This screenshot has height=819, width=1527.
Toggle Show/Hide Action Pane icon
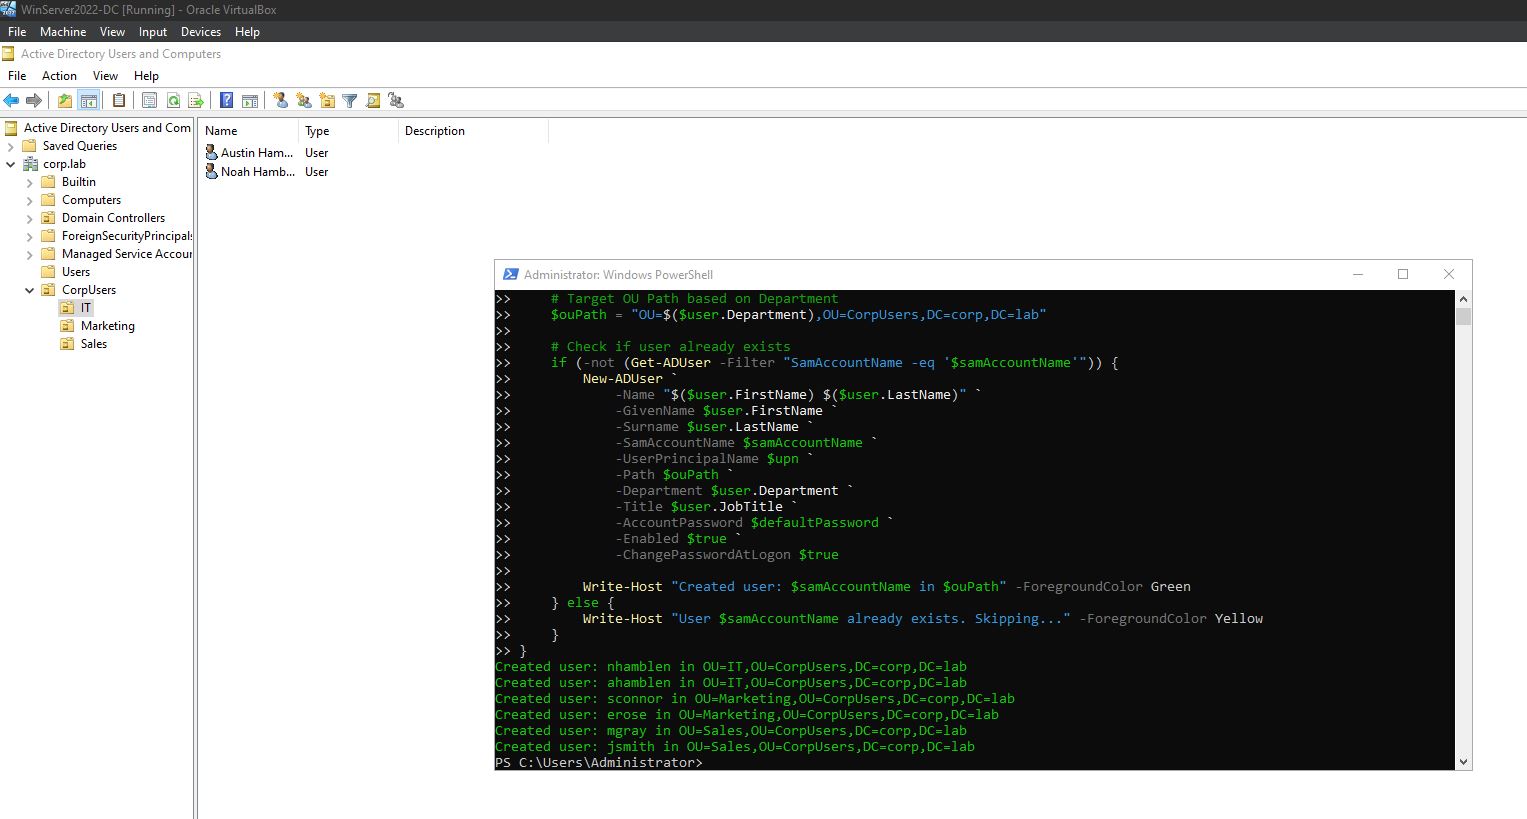[x=250, y=100]
